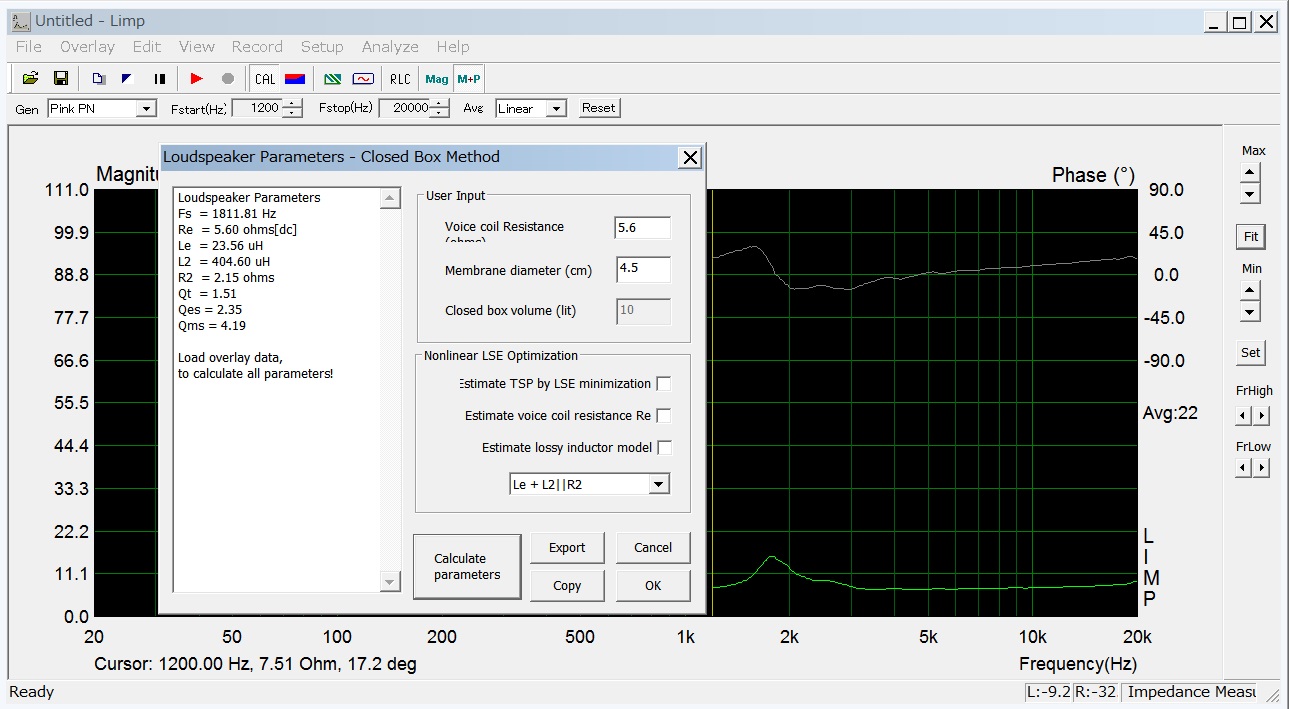Click the blue-white triangle toolbar icon

tap(127, 78)
